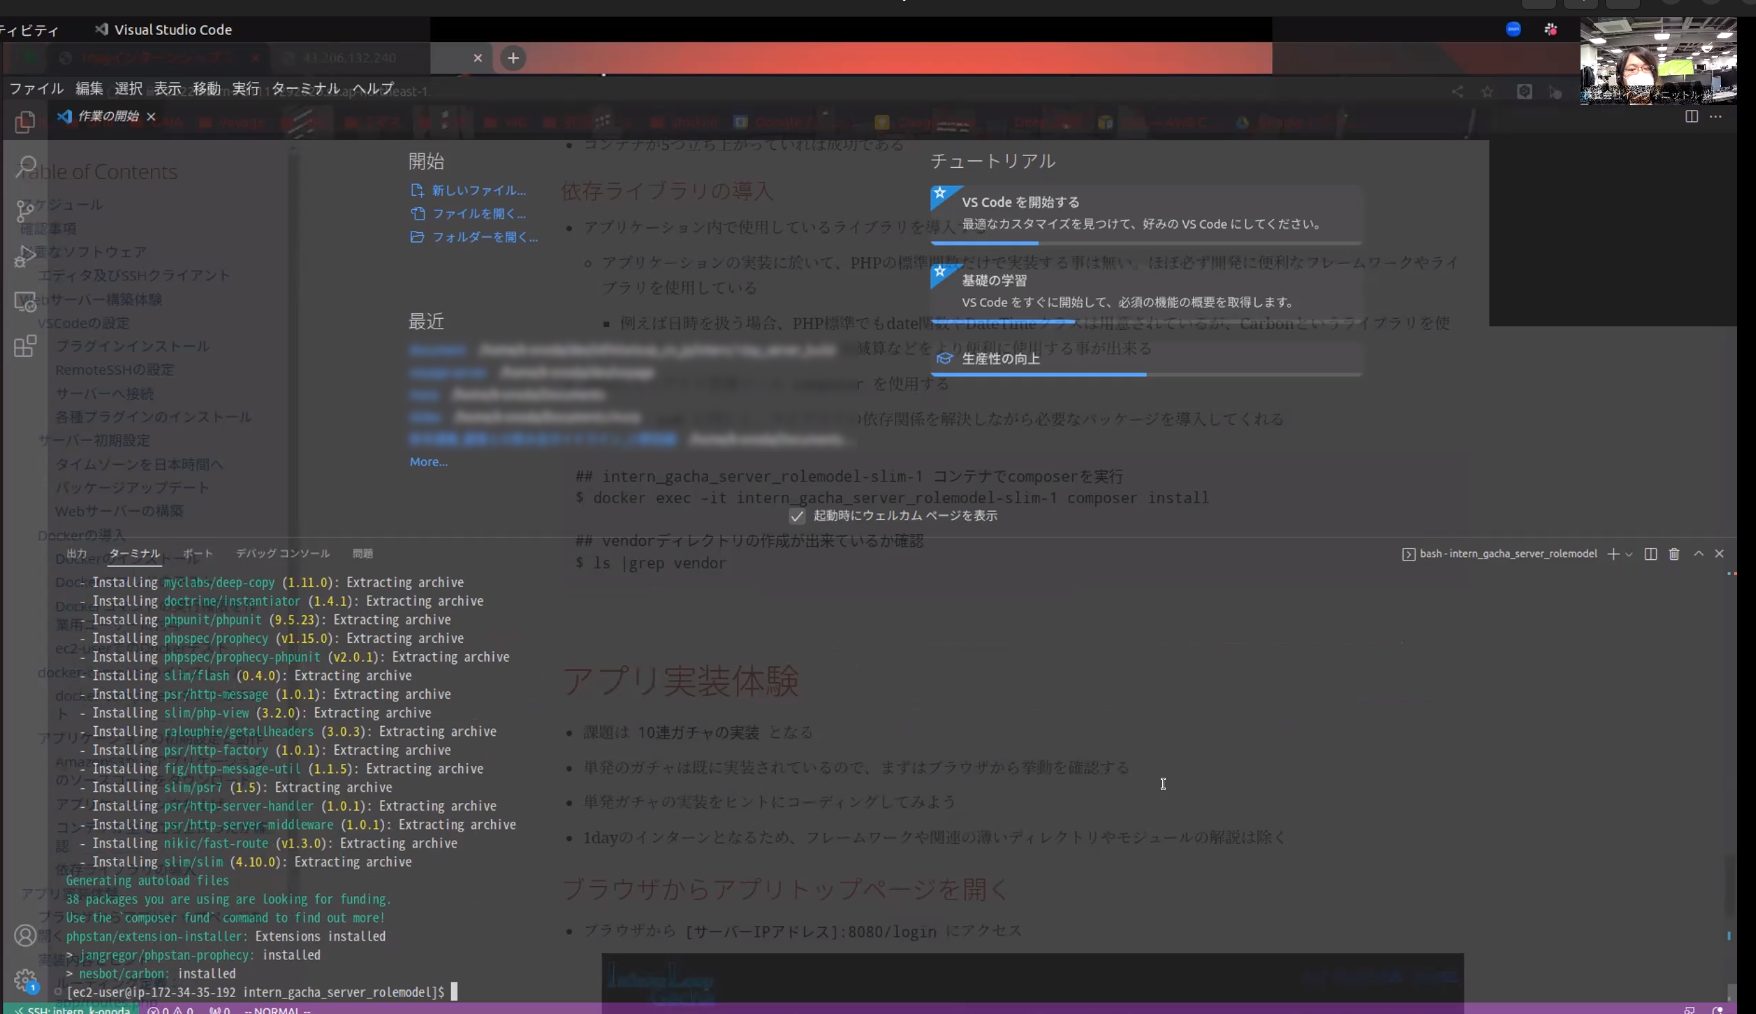Click the Visual Studio Code app menu in the top bar

click(x=163, y=30)
